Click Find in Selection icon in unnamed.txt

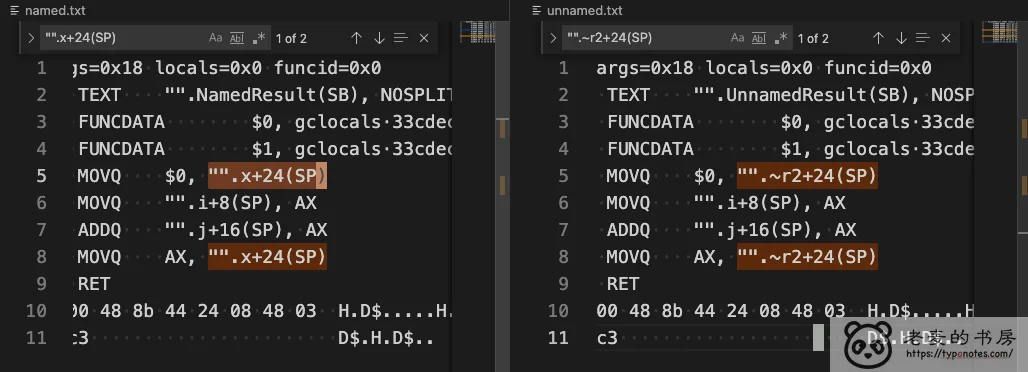[x=923, y=38]
